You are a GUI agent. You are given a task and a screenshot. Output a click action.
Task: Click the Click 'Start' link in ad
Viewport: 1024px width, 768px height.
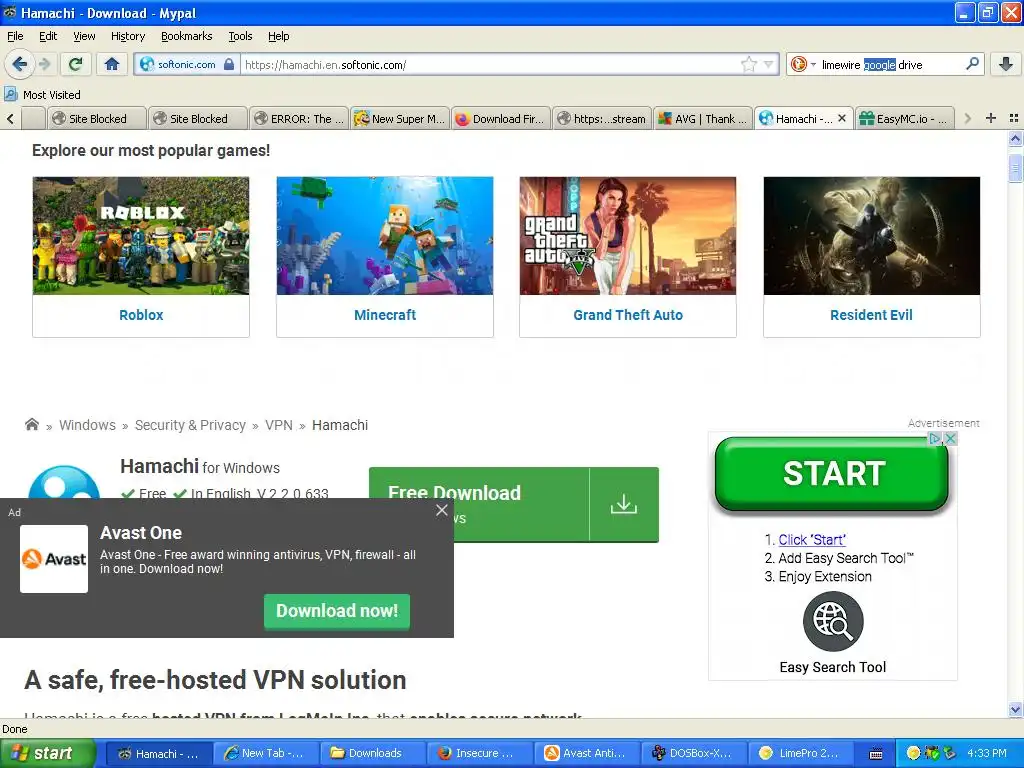[x=812, y=539]
